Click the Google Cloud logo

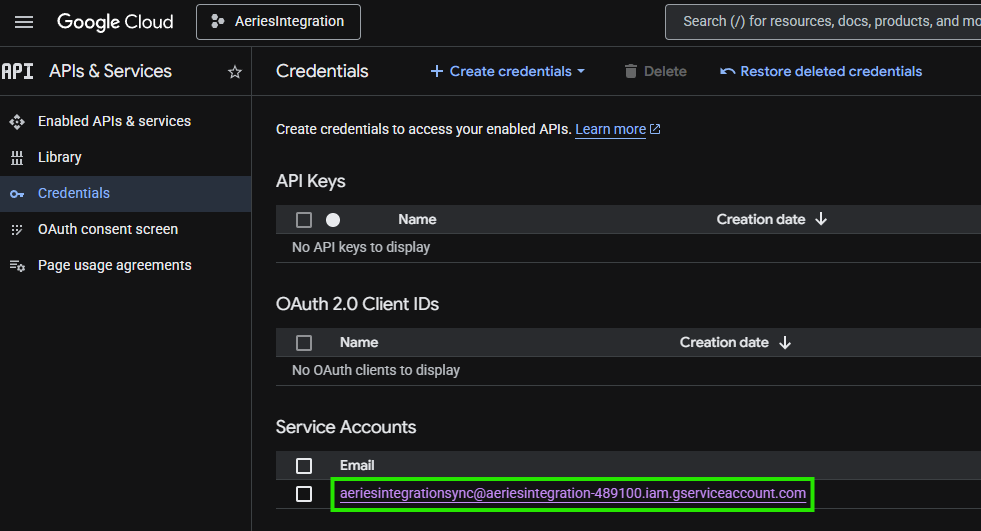[115, 22]
